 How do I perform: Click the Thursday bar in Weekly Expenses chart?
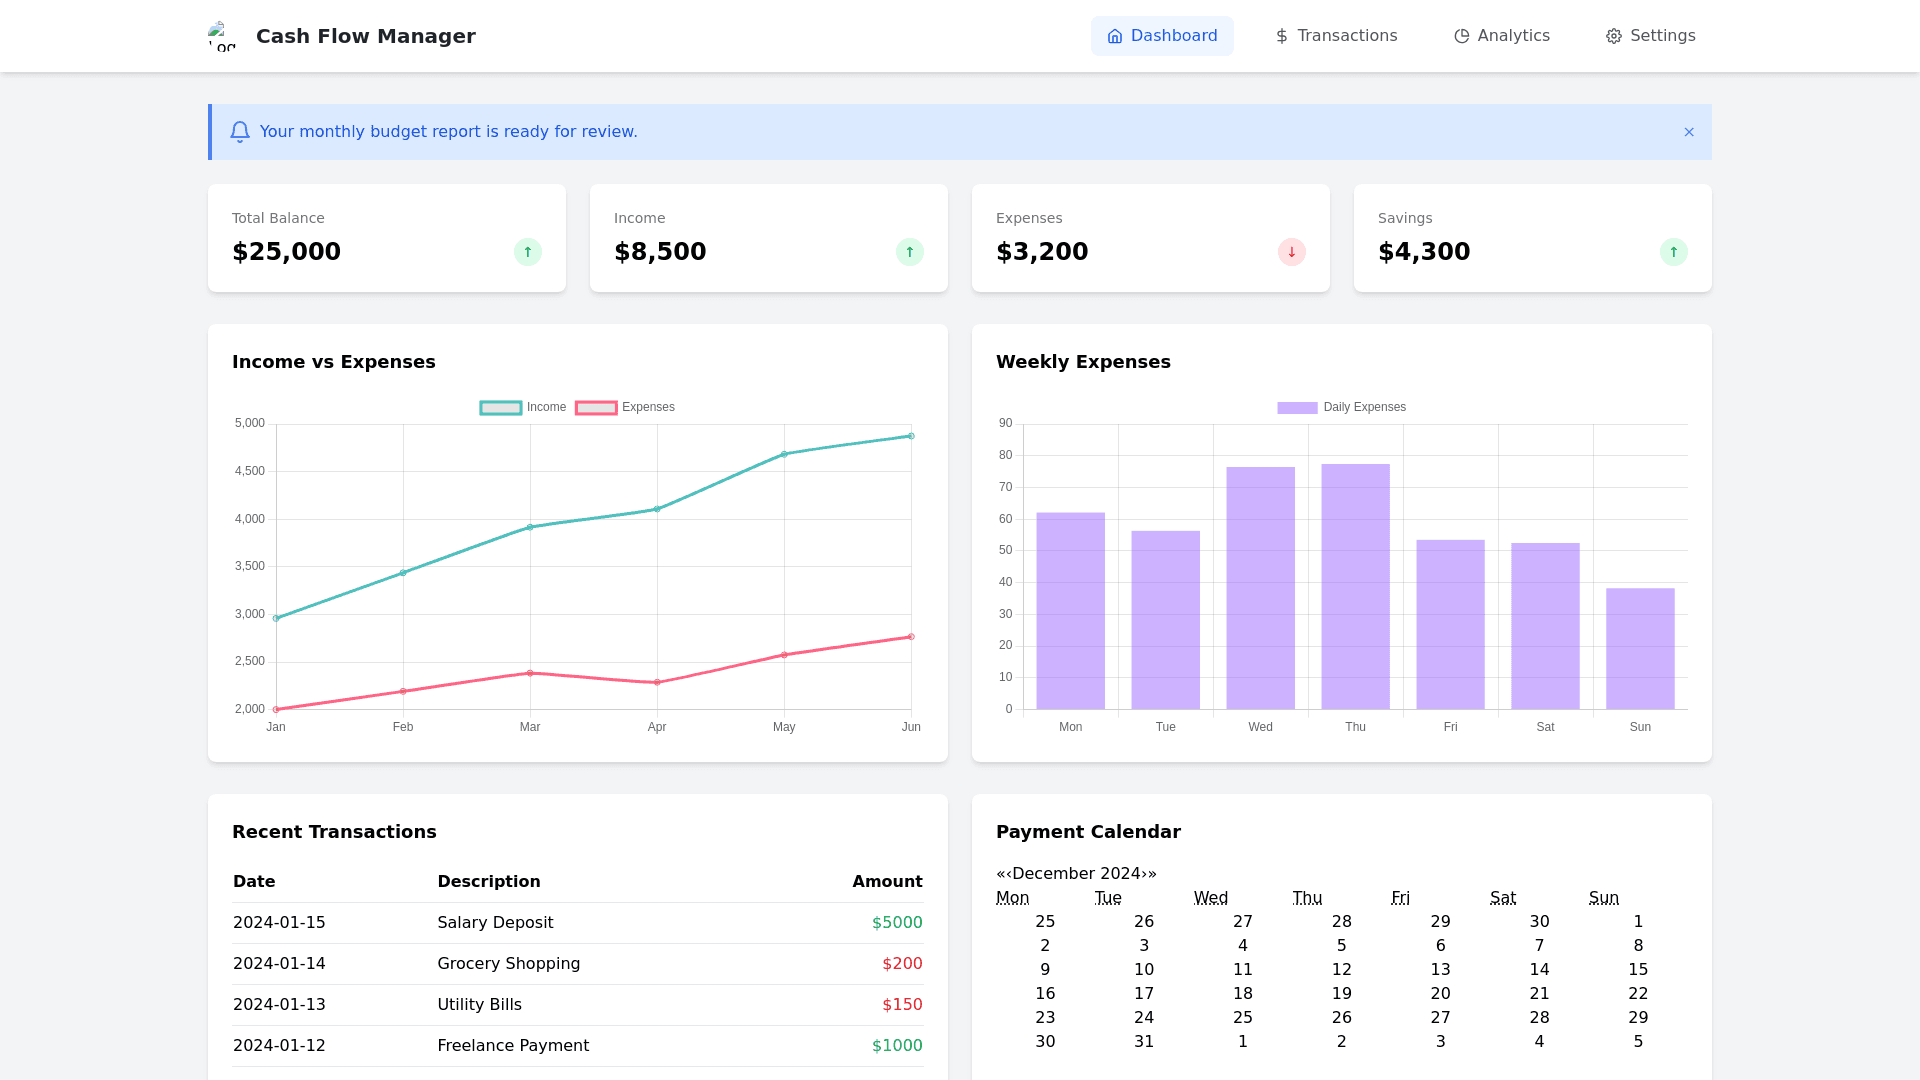point(1355,587)
